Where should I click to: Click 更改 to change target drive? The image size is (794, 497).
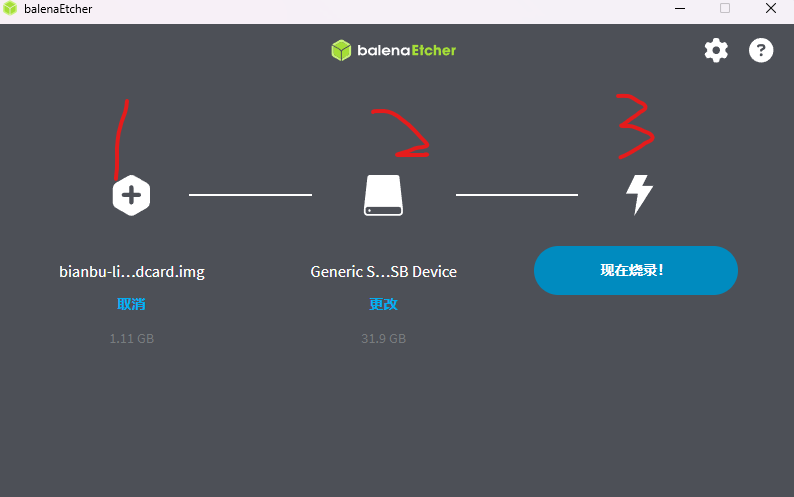pos(383,304)
